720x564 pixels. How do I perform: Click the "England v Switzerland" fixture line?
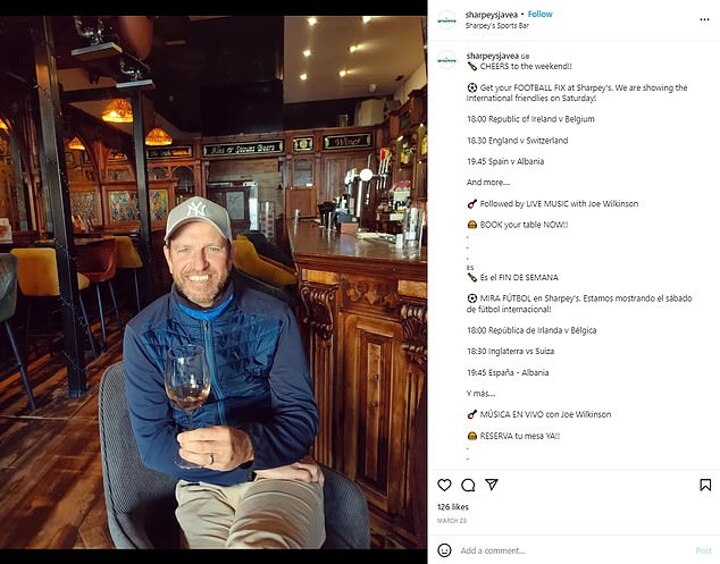click(x=517, y=141)
